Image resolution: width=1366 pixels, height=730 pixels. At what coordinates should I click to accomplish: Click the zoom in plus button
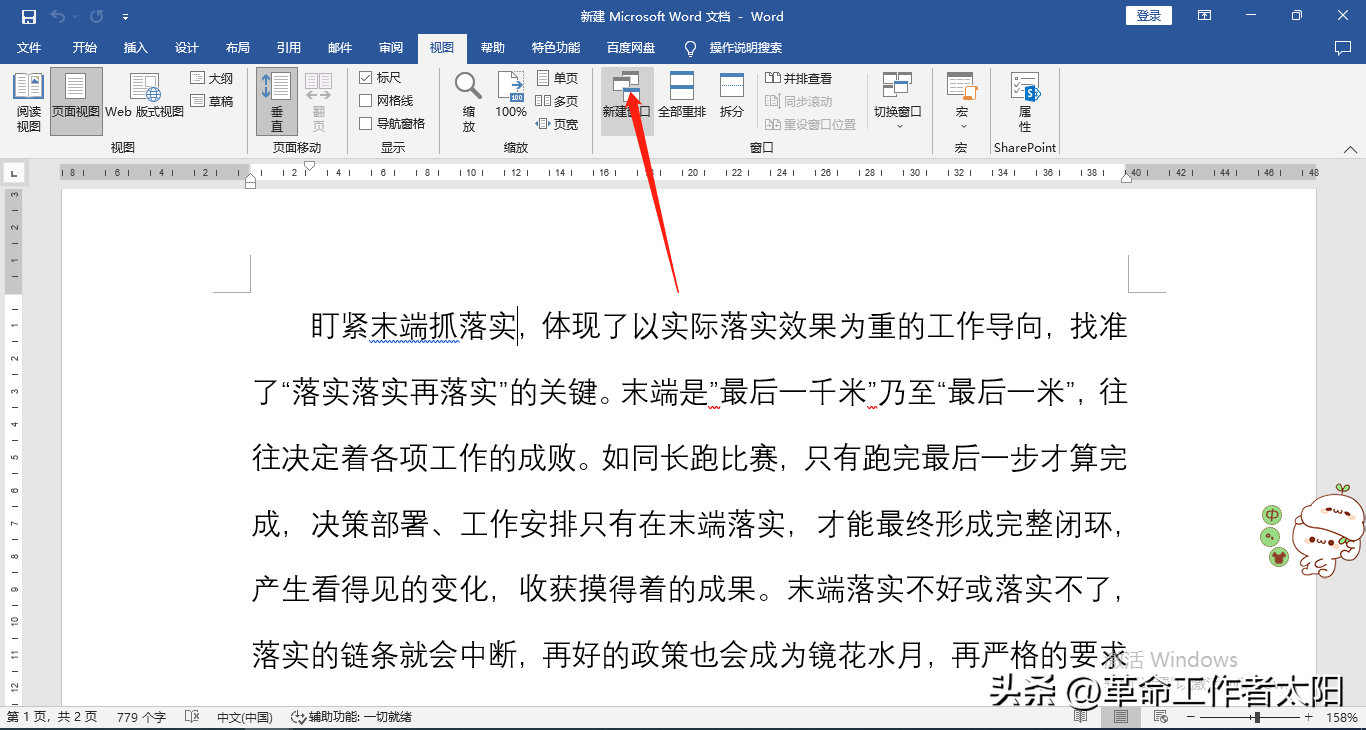pyautogui.click(x=1308, y=717)
